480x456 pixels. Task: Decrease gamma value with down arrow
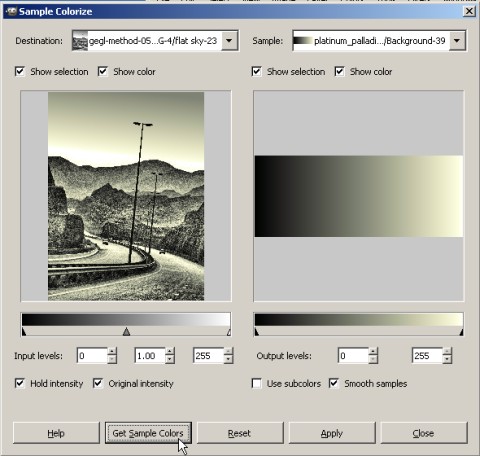click(x=170, y=359)
